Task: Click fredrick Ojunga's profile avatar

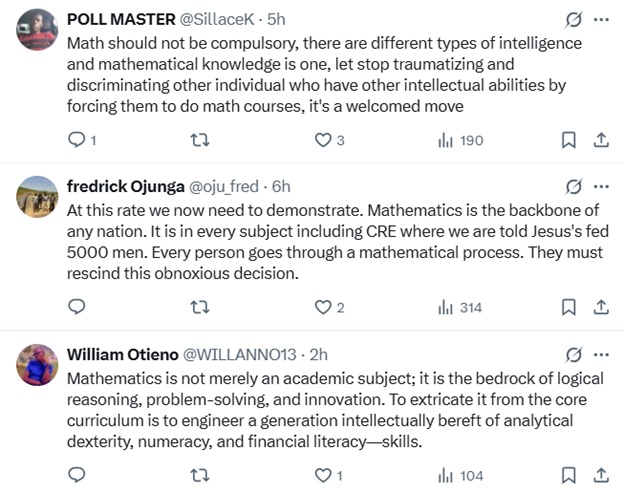Action: point(37,200)
